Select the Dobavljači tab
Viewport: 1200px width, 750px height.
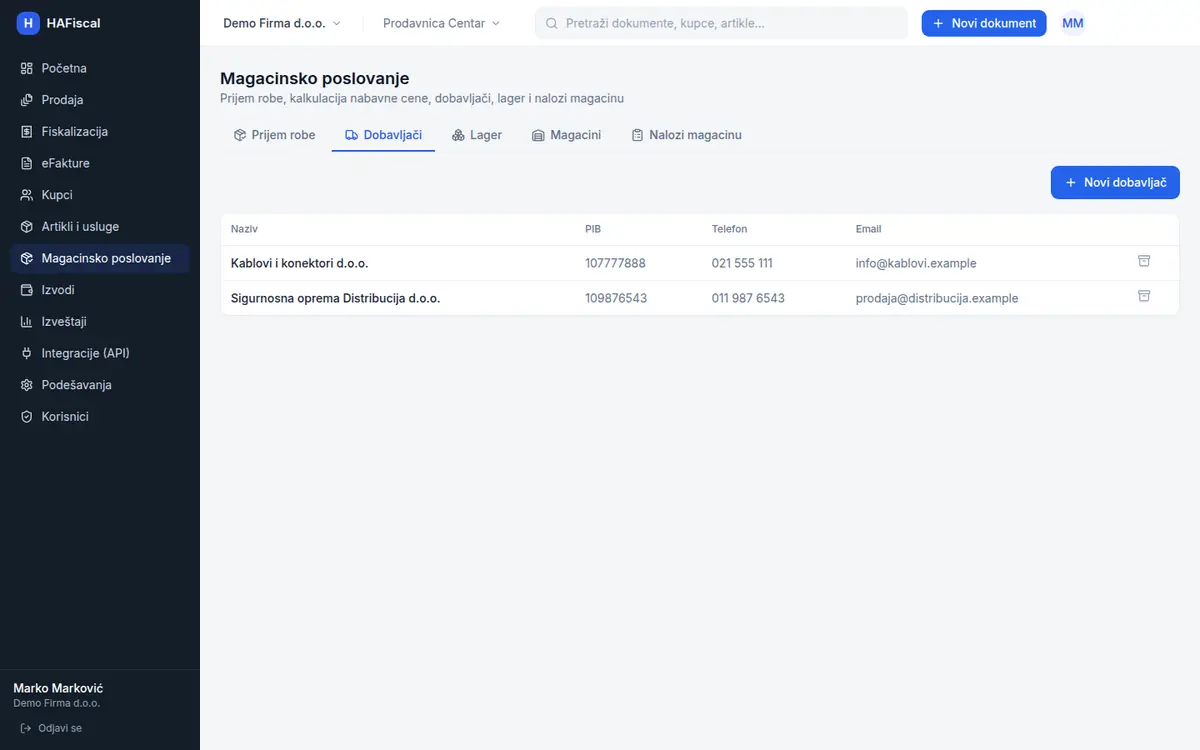383,135
